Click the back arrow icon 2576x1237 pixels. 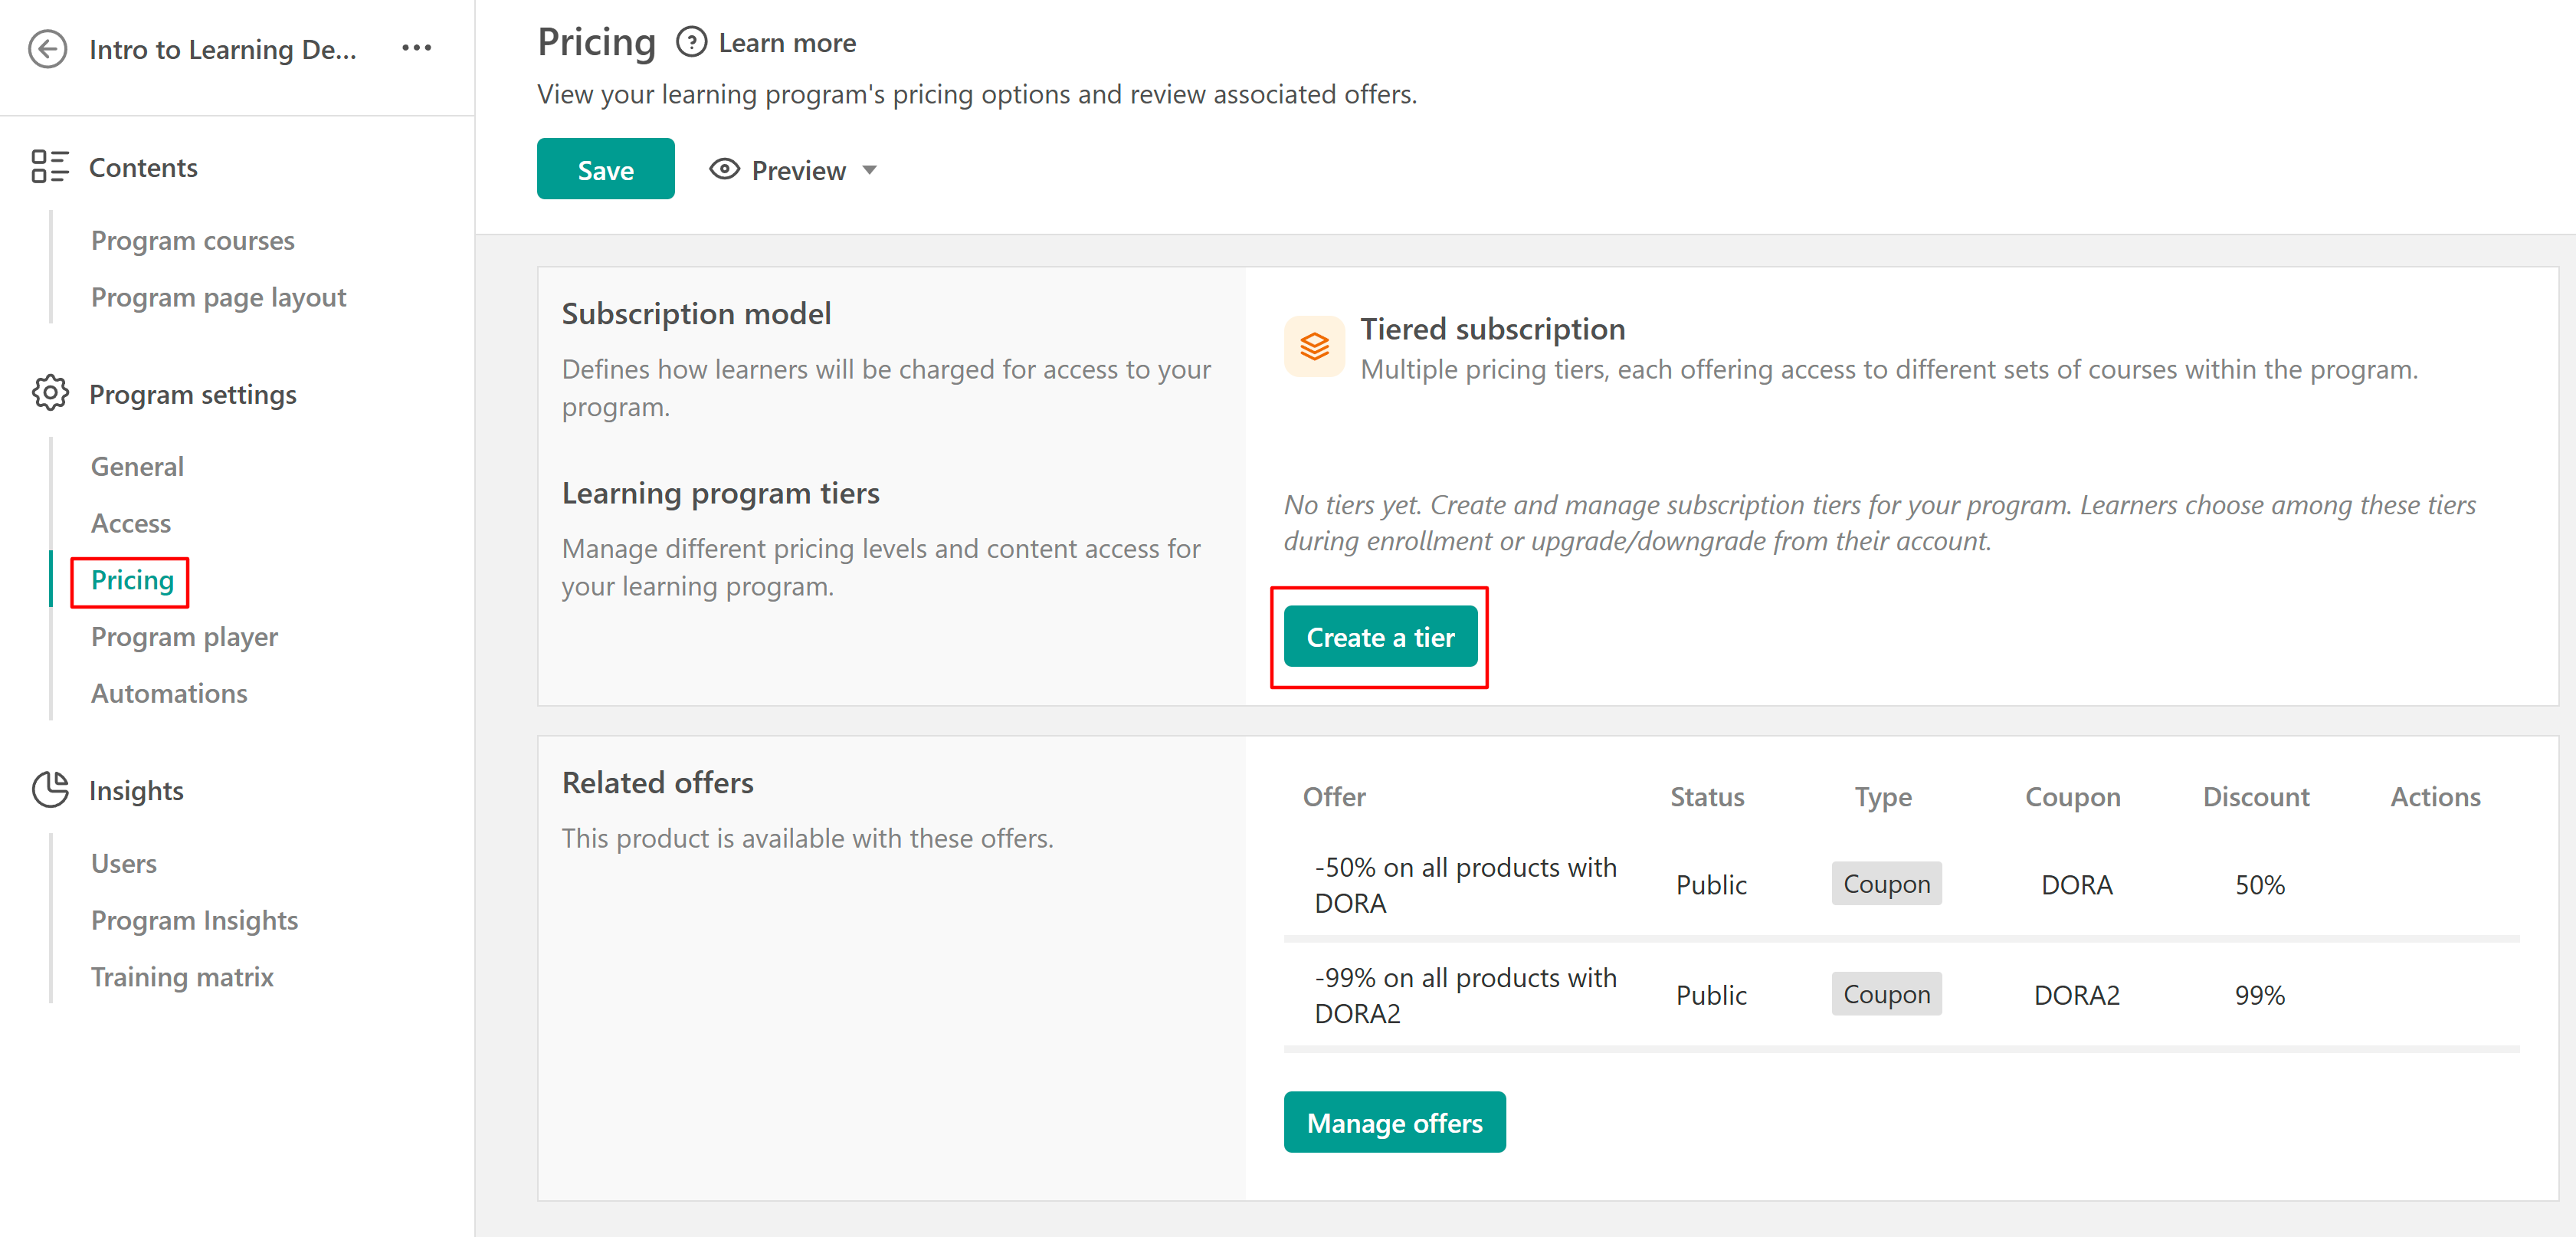[x=47, y=49]
